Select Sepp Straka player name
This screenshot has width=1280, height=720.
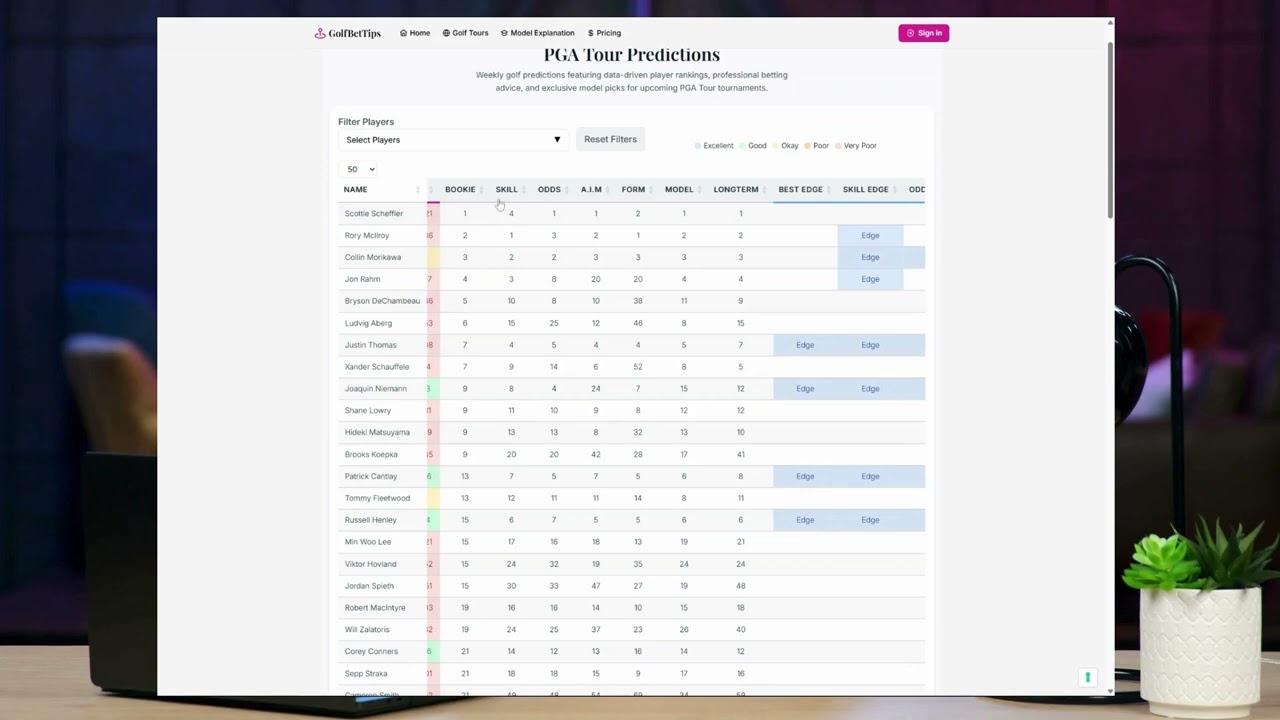pyautogui.click(x=366, y=673)
